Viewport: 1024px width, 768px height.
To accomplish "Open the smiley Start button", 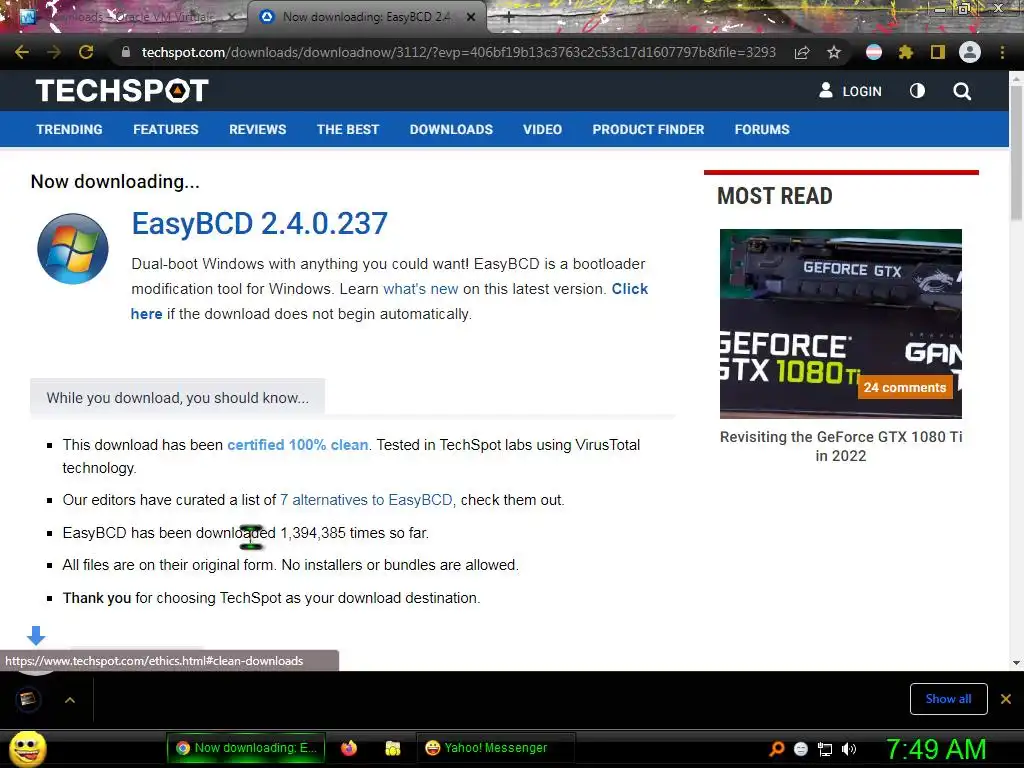I will click(27, 748).
